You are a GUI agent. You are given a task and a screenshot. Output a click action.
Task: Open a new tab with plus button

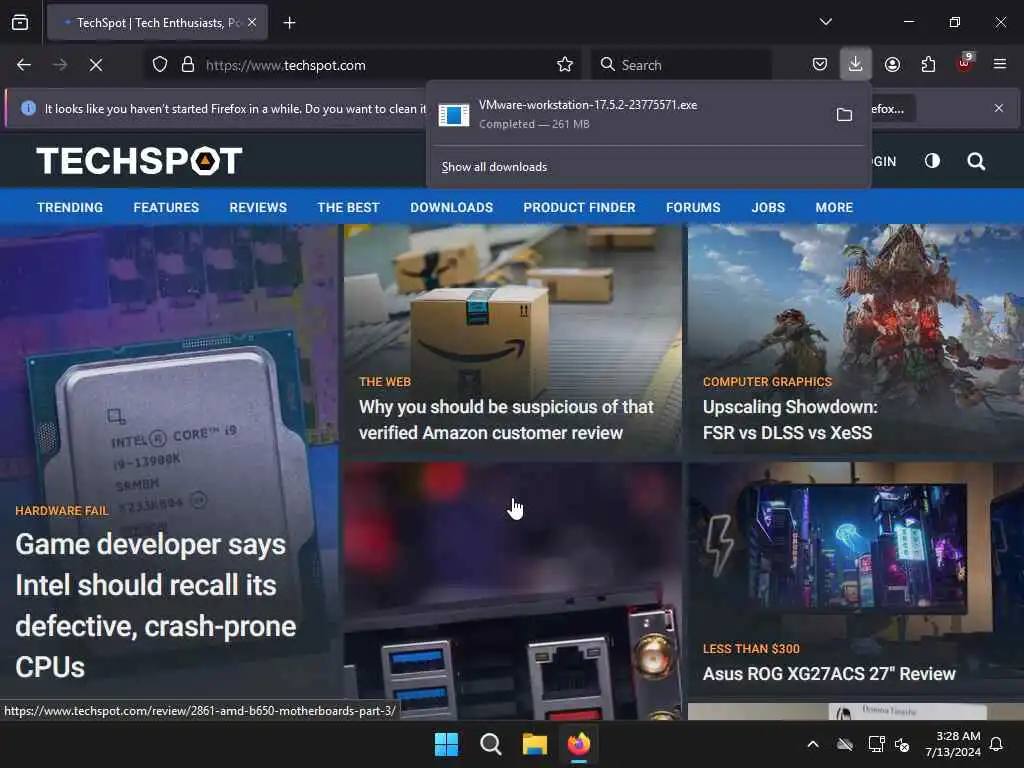[289, 23]
